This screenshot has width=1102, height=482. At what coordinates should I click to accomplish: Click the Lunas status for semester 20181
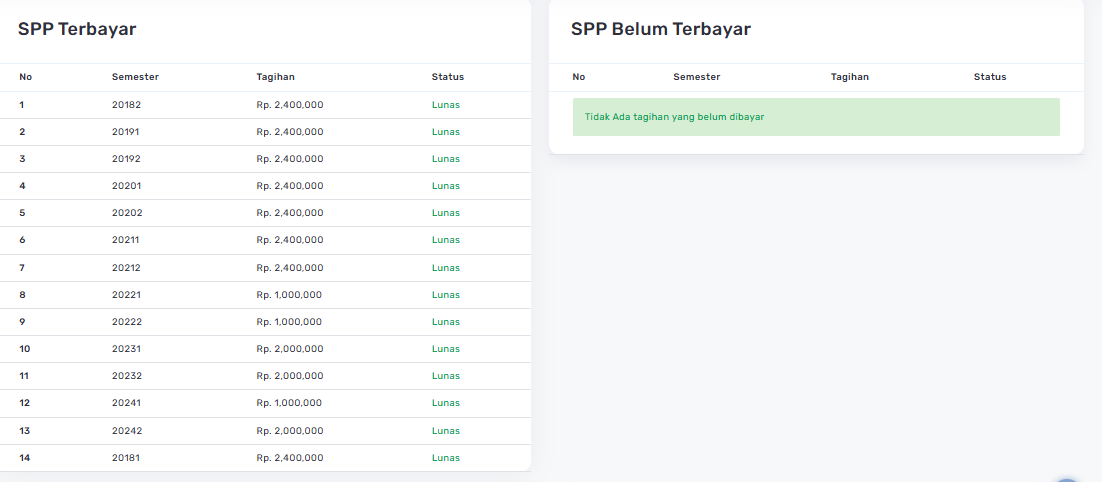pos(445,458)
